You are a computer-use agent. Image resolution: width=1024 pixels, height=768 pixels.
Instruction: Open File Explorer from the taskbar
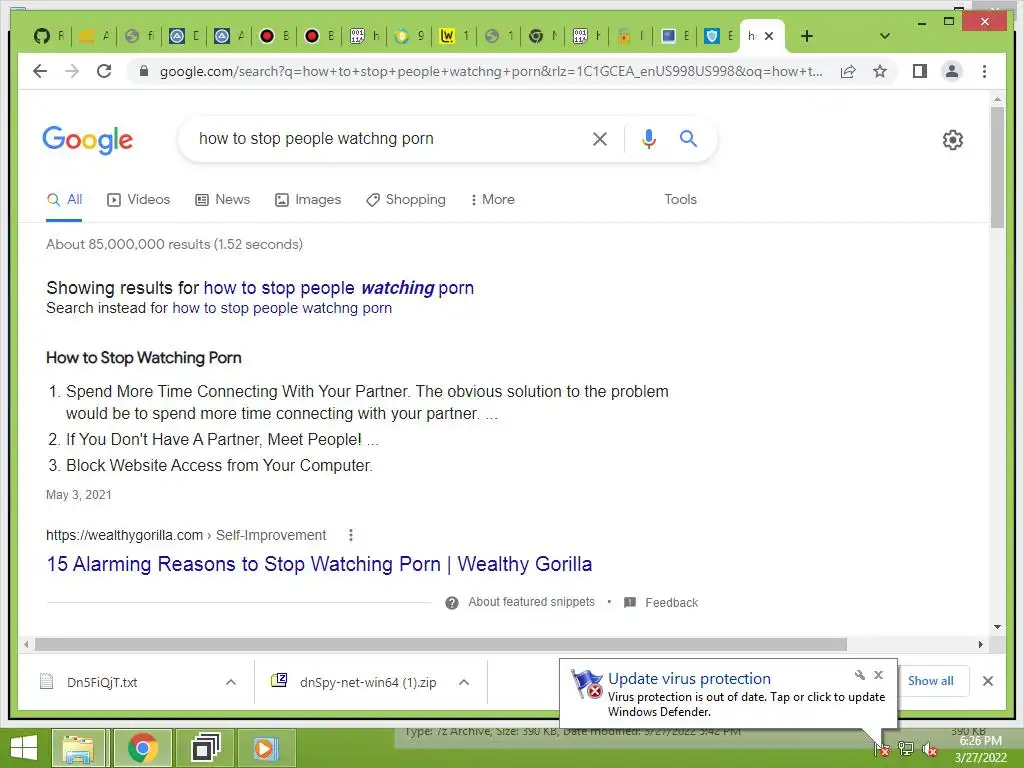78,748
